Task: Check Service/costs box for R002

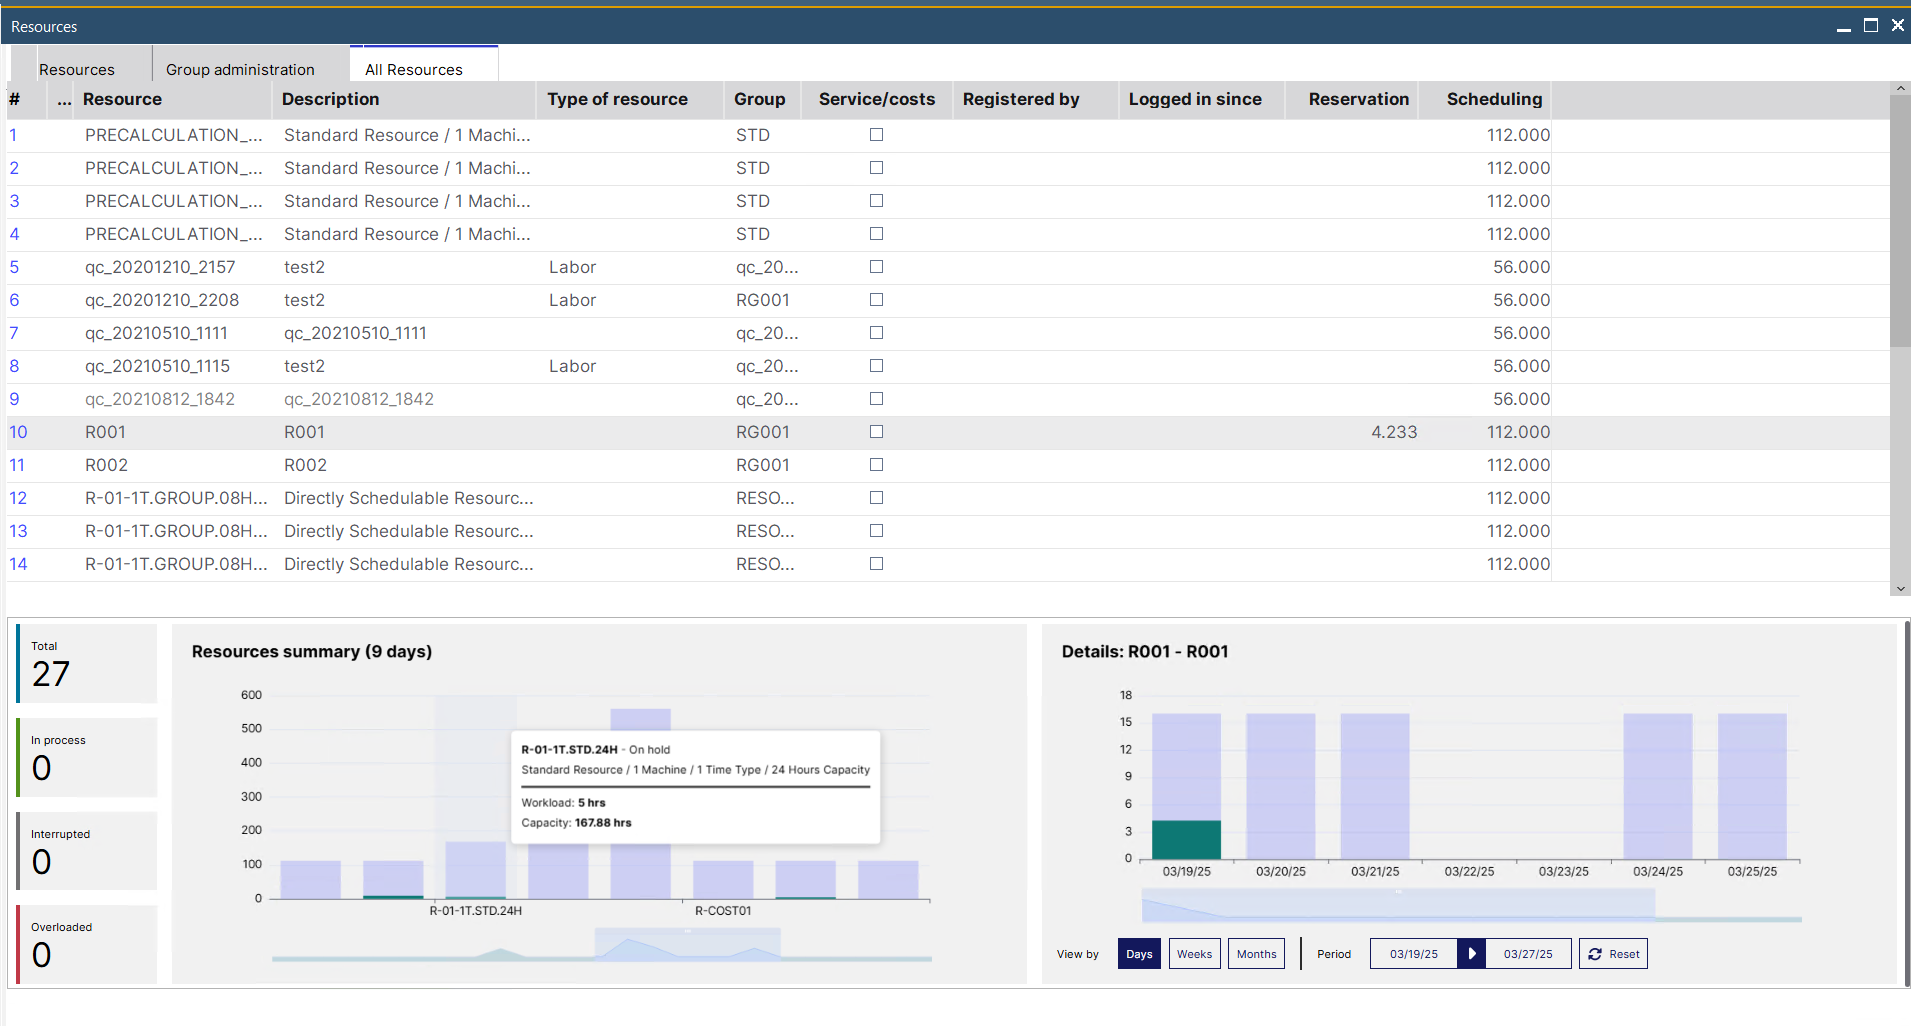Action: click(x=876, y=465)
